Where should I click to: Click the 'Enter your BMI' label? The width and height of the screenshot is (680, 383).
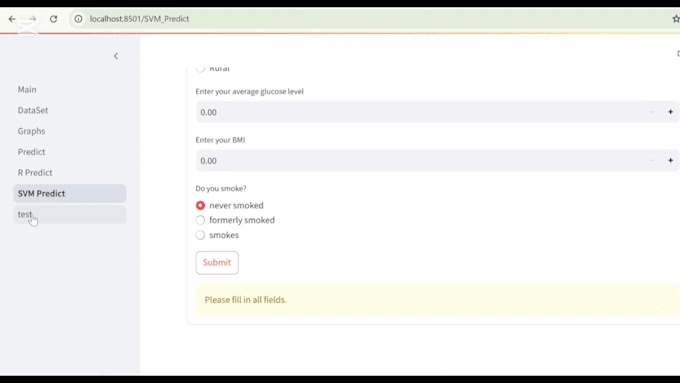[x=220, y=140]
